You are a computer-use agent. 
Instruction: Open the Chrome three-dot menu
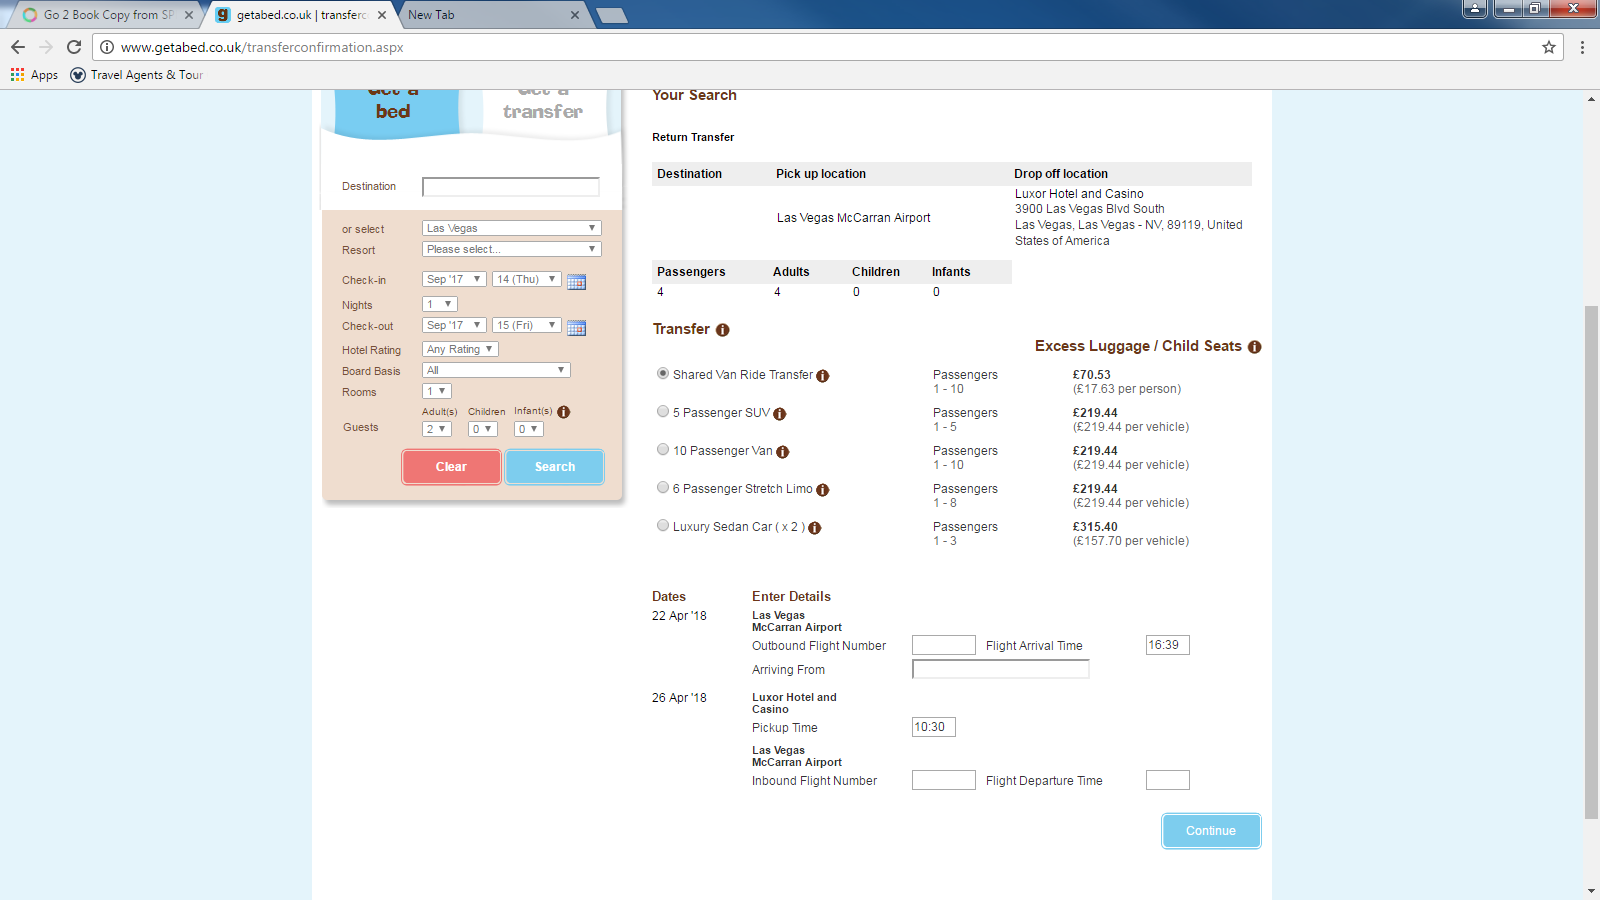click(1582, 47)
